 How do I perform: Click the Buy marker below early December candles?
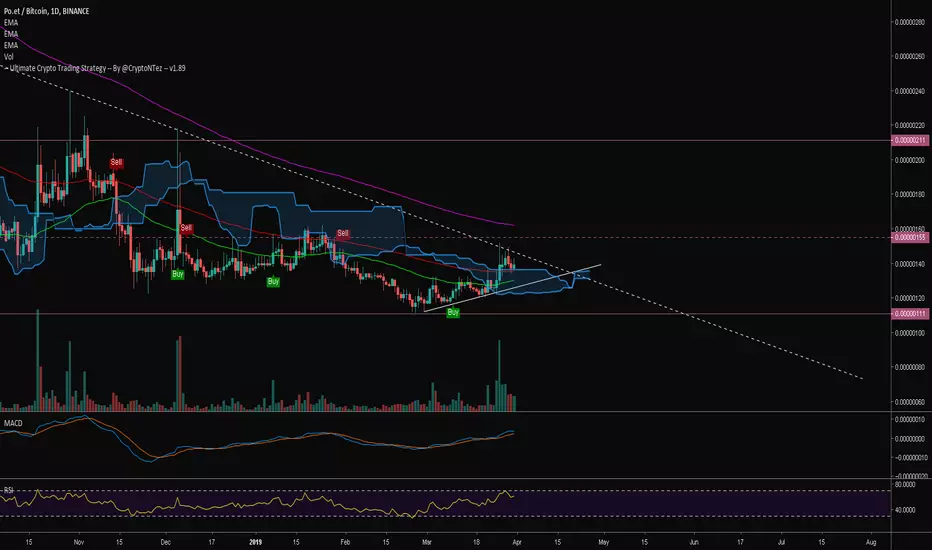pos(178,273)
